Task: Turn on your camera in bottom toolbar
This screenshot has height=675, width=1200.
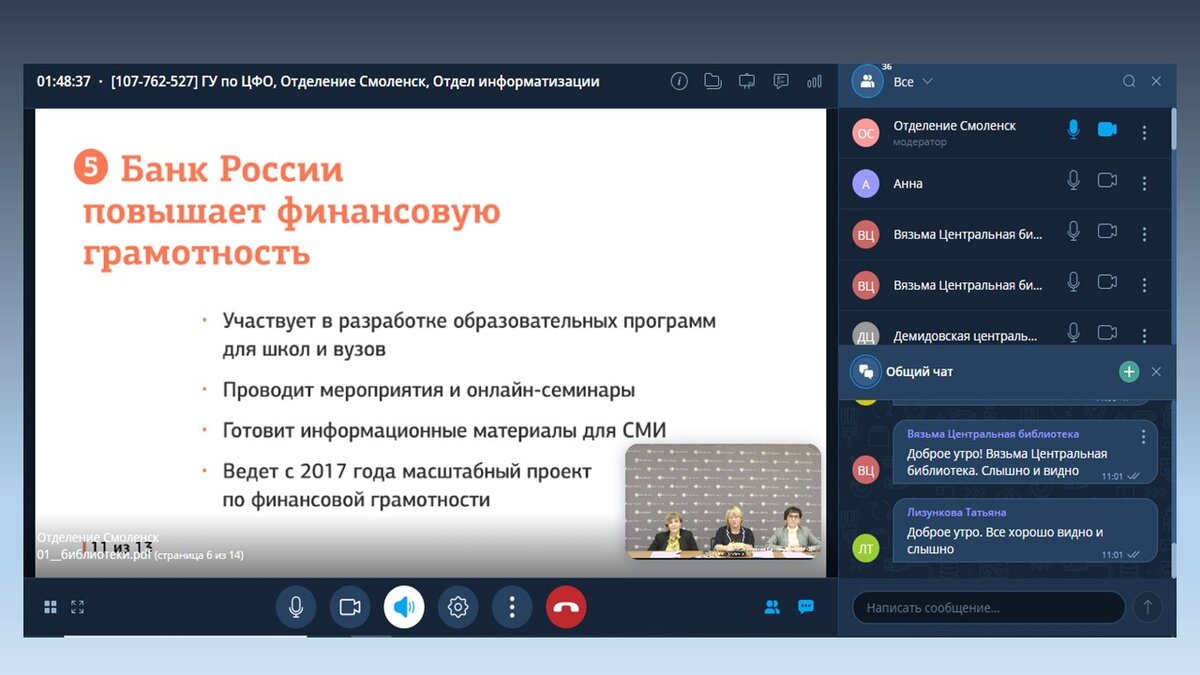Action: coord(350,607)
